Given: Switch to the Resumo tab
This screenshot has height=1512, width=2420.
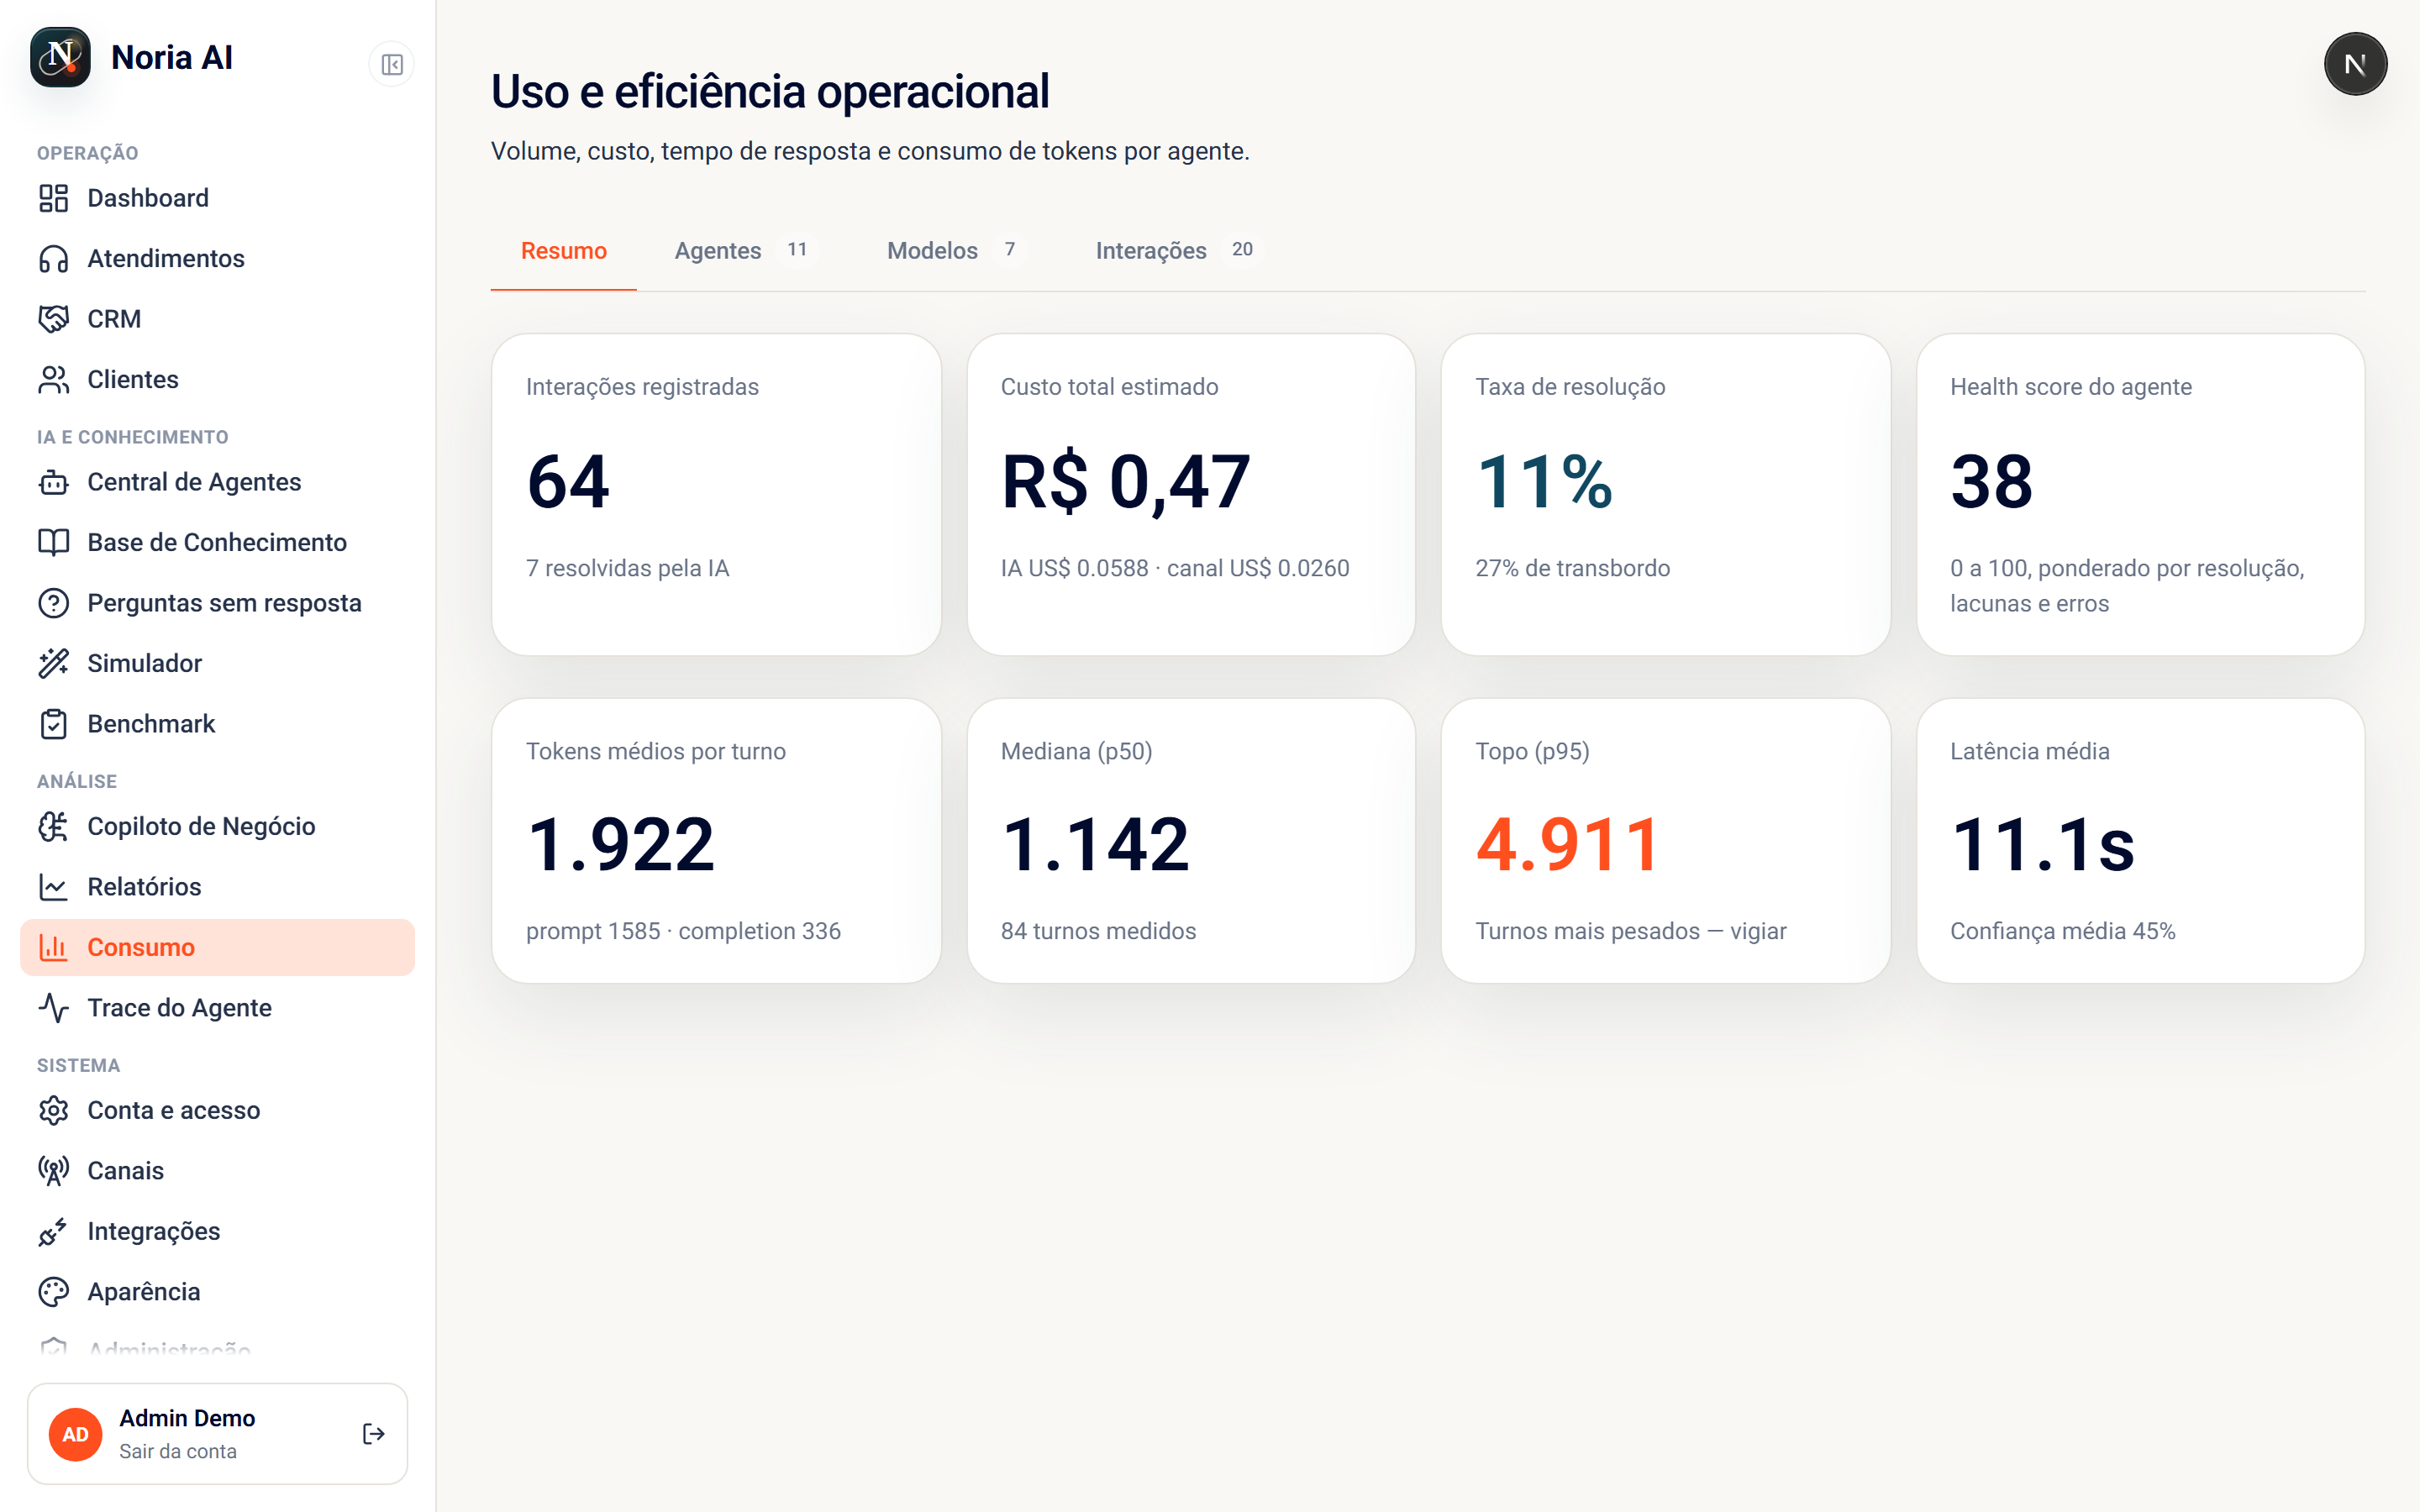Looking at the screenshot, I should click(x=564, y=250).
